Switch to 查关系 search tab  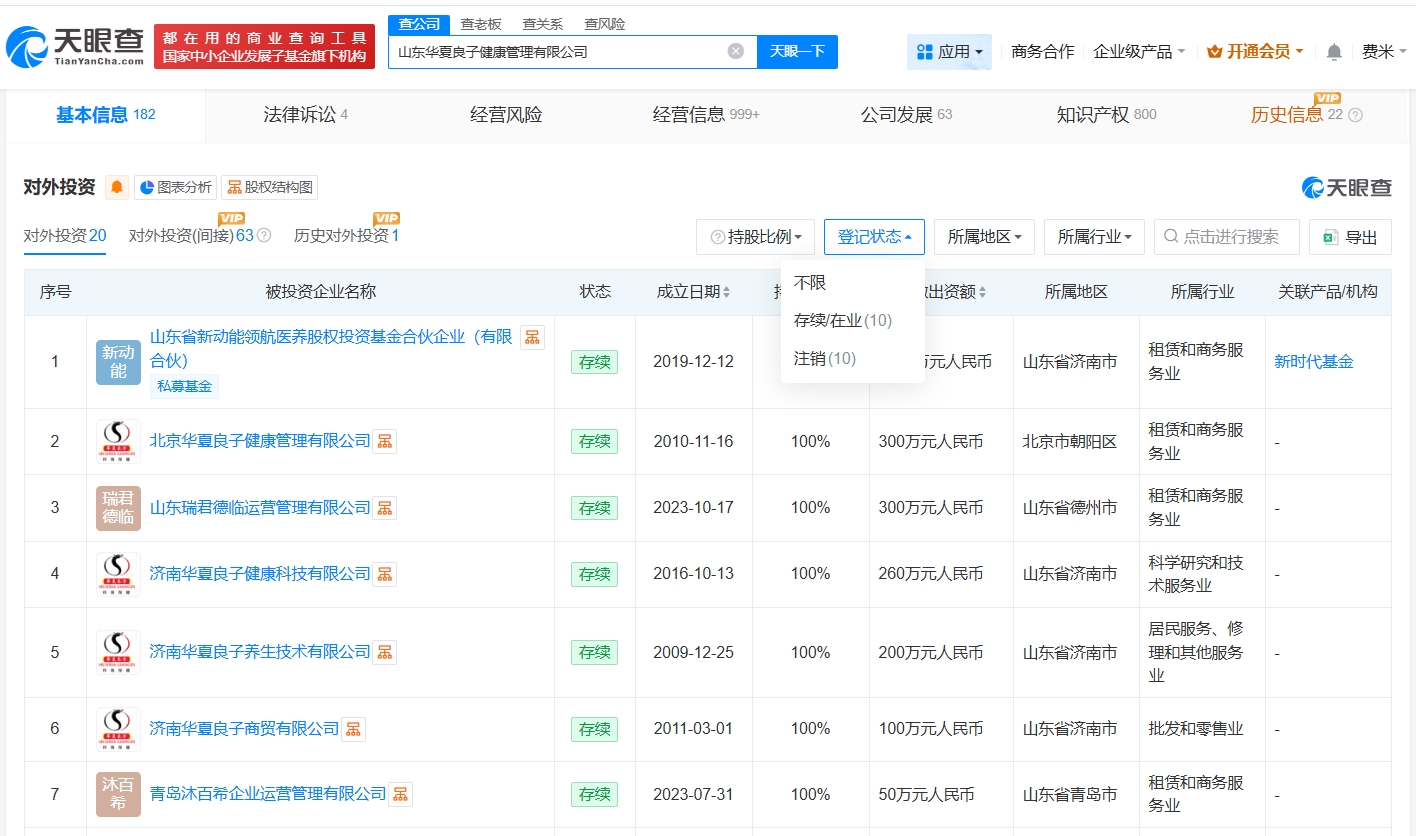pos(542,24)
